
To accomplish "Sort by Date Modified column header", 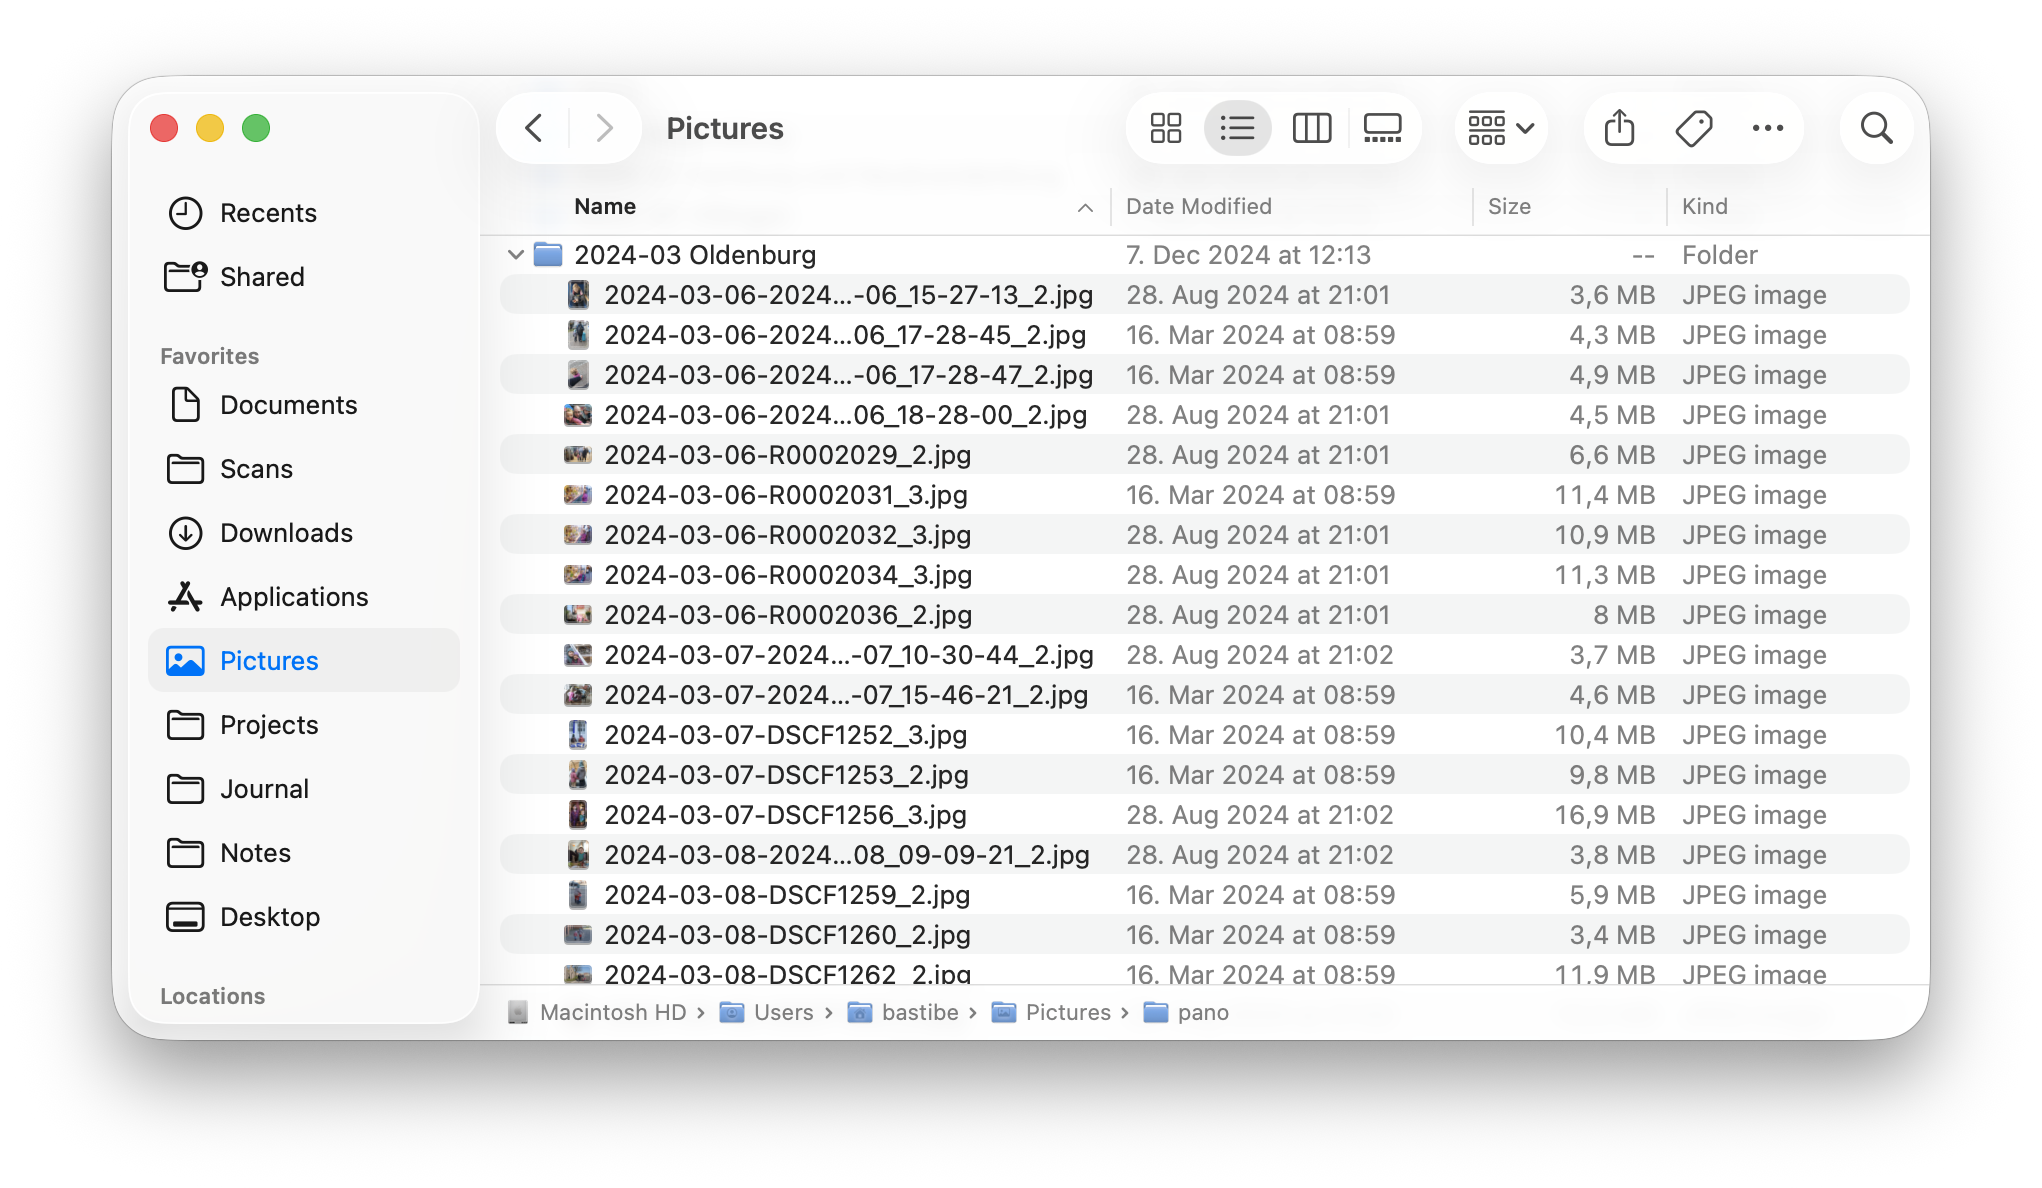I will (1198, 206).
